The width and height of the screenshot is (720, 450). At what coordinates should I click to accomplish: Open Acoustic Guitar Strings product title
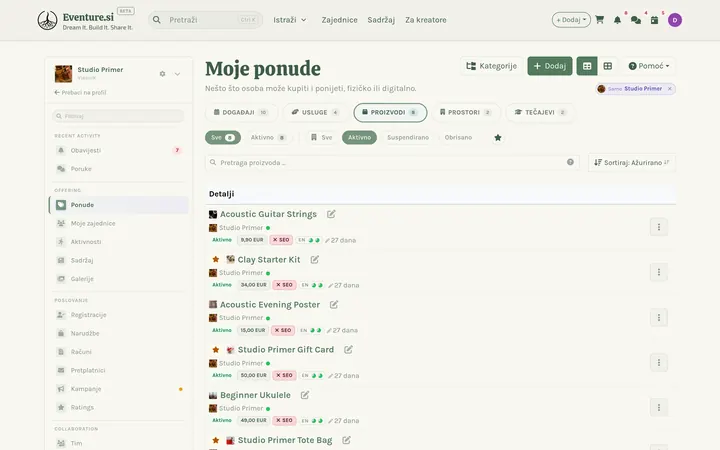point(268,214)
